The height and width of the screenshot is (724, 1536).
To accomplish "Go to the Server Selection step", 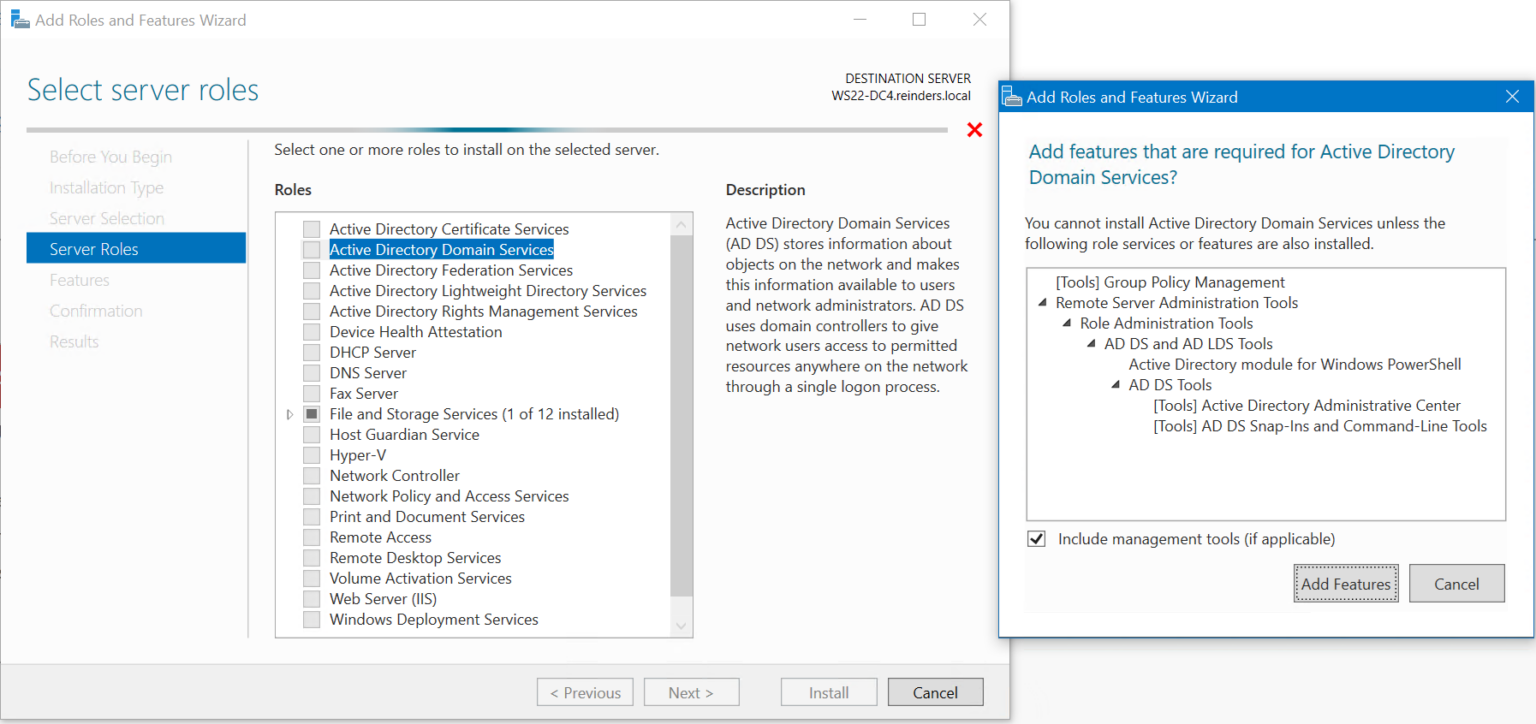I will click(x=107, y=217).
